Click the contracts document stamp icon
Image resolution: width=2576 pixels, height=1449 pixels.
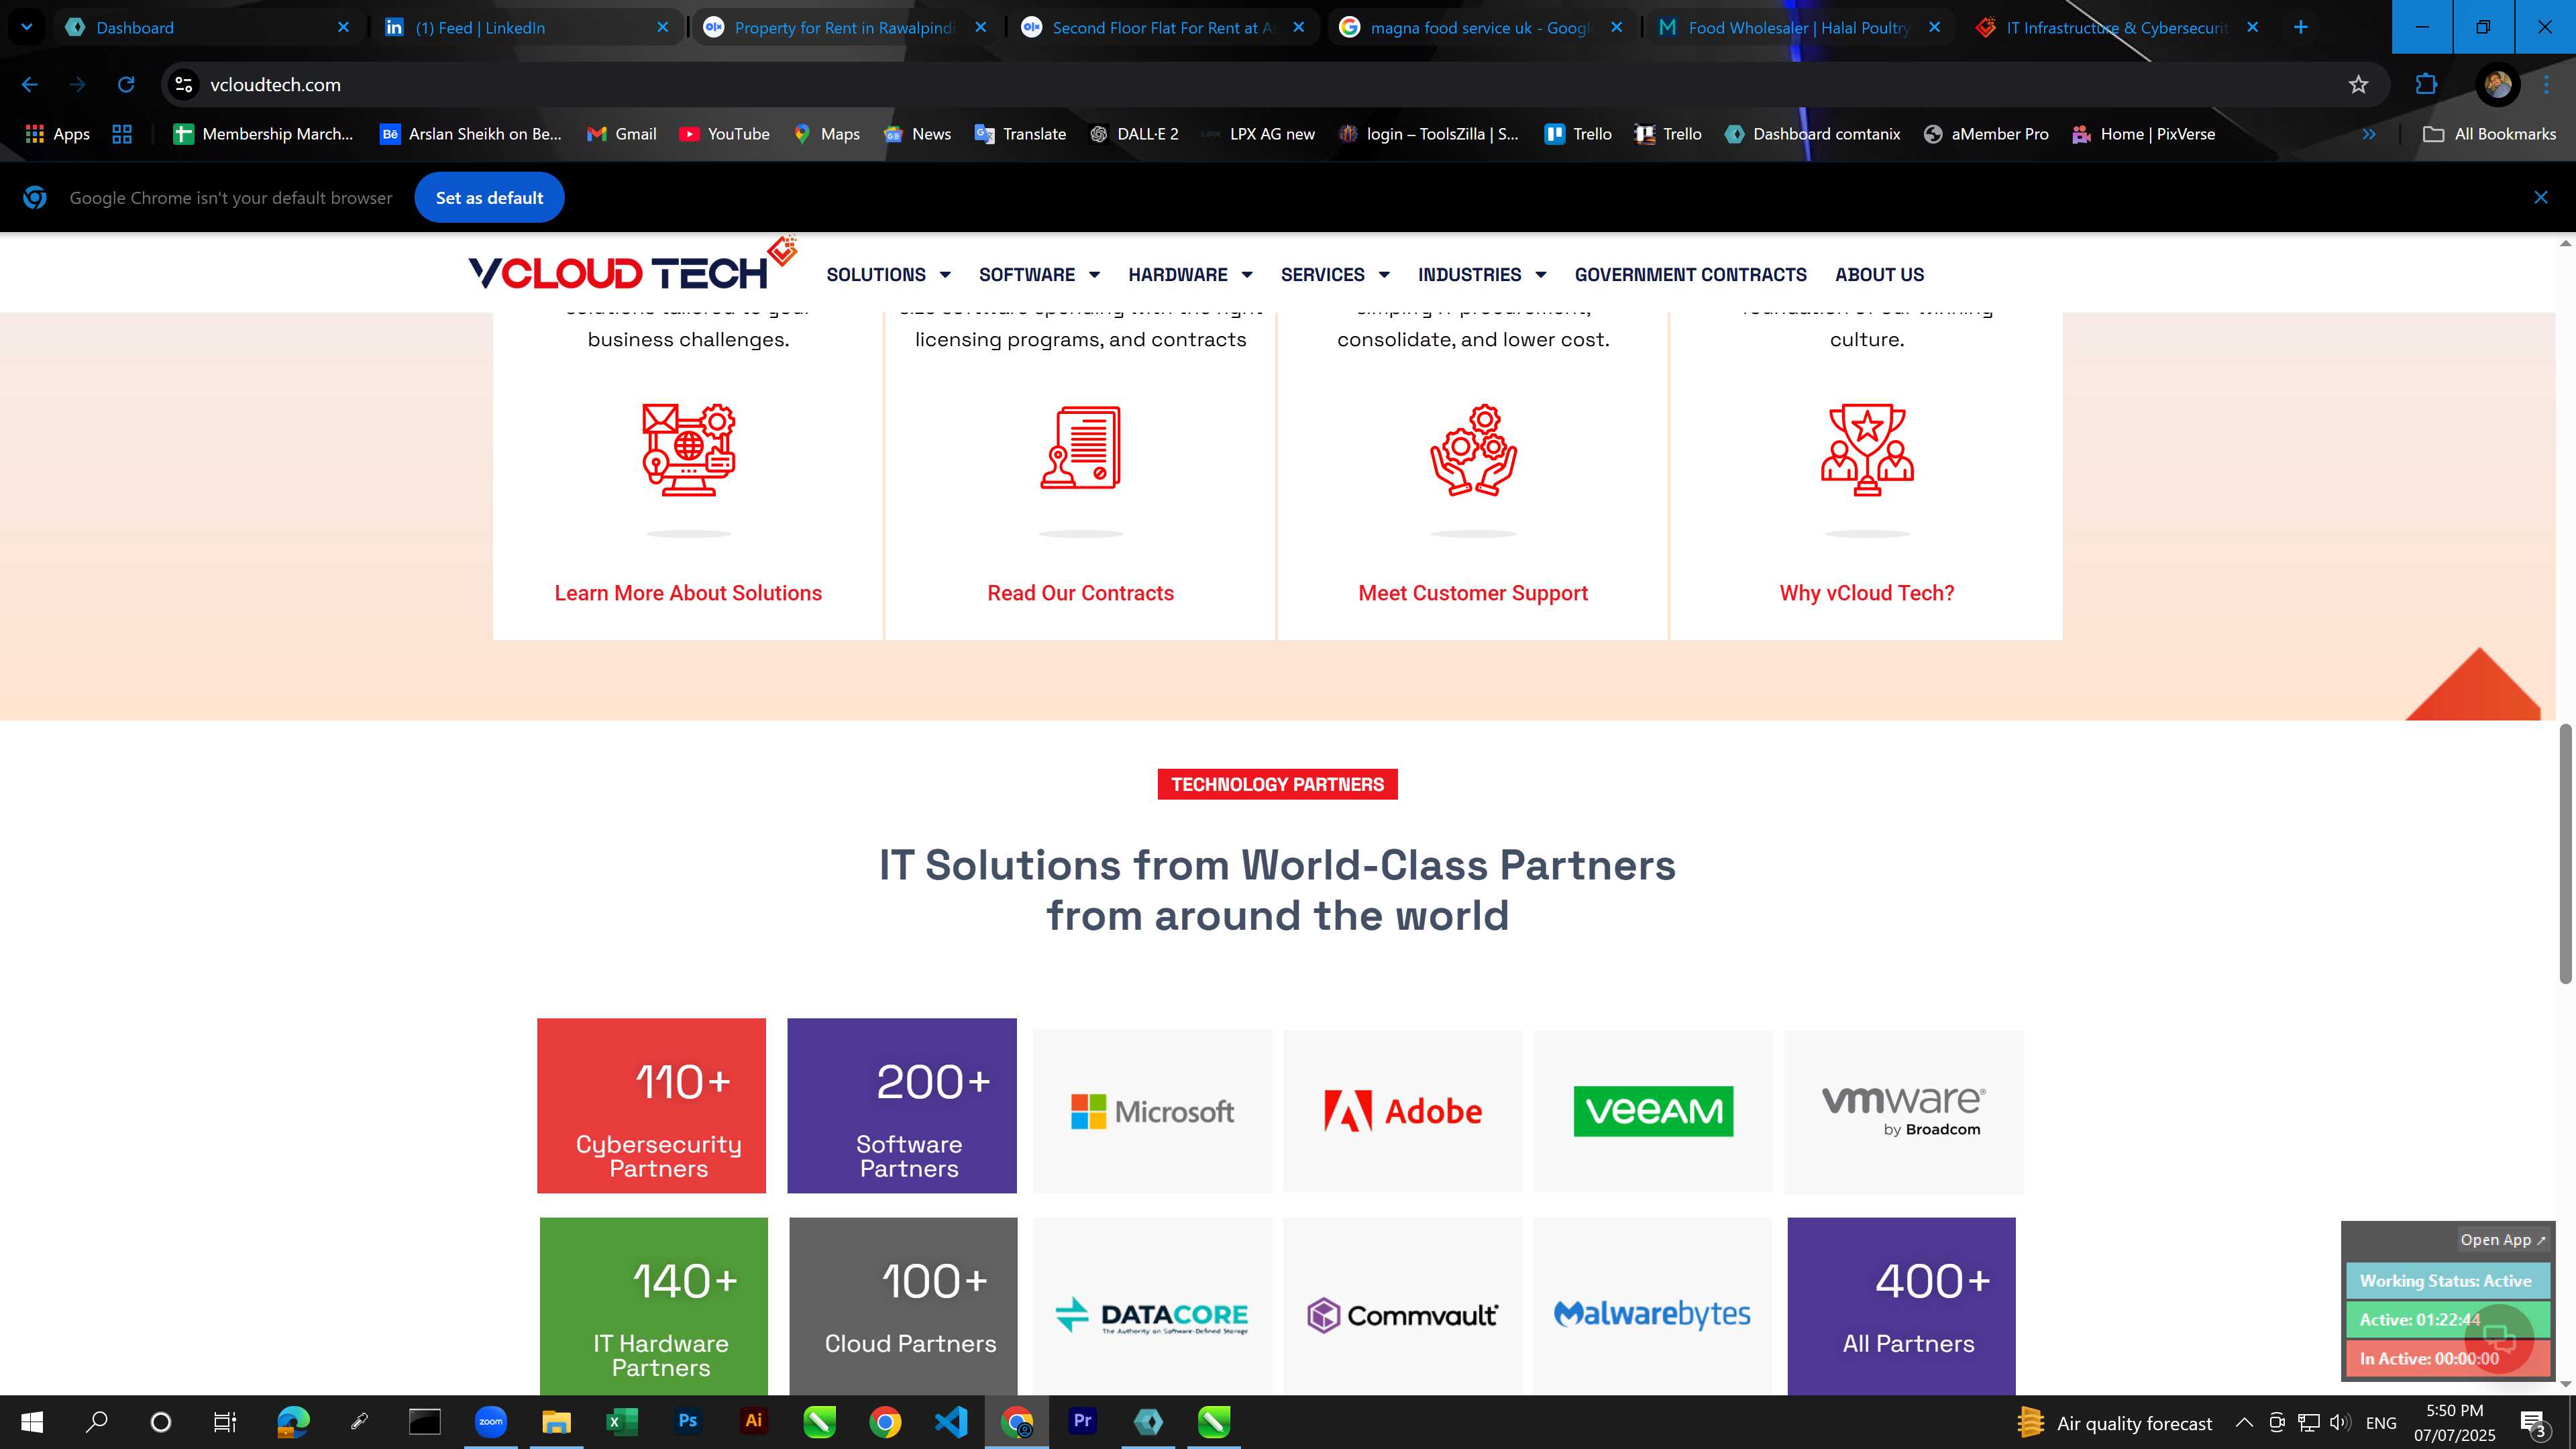tap(1080, 447)
